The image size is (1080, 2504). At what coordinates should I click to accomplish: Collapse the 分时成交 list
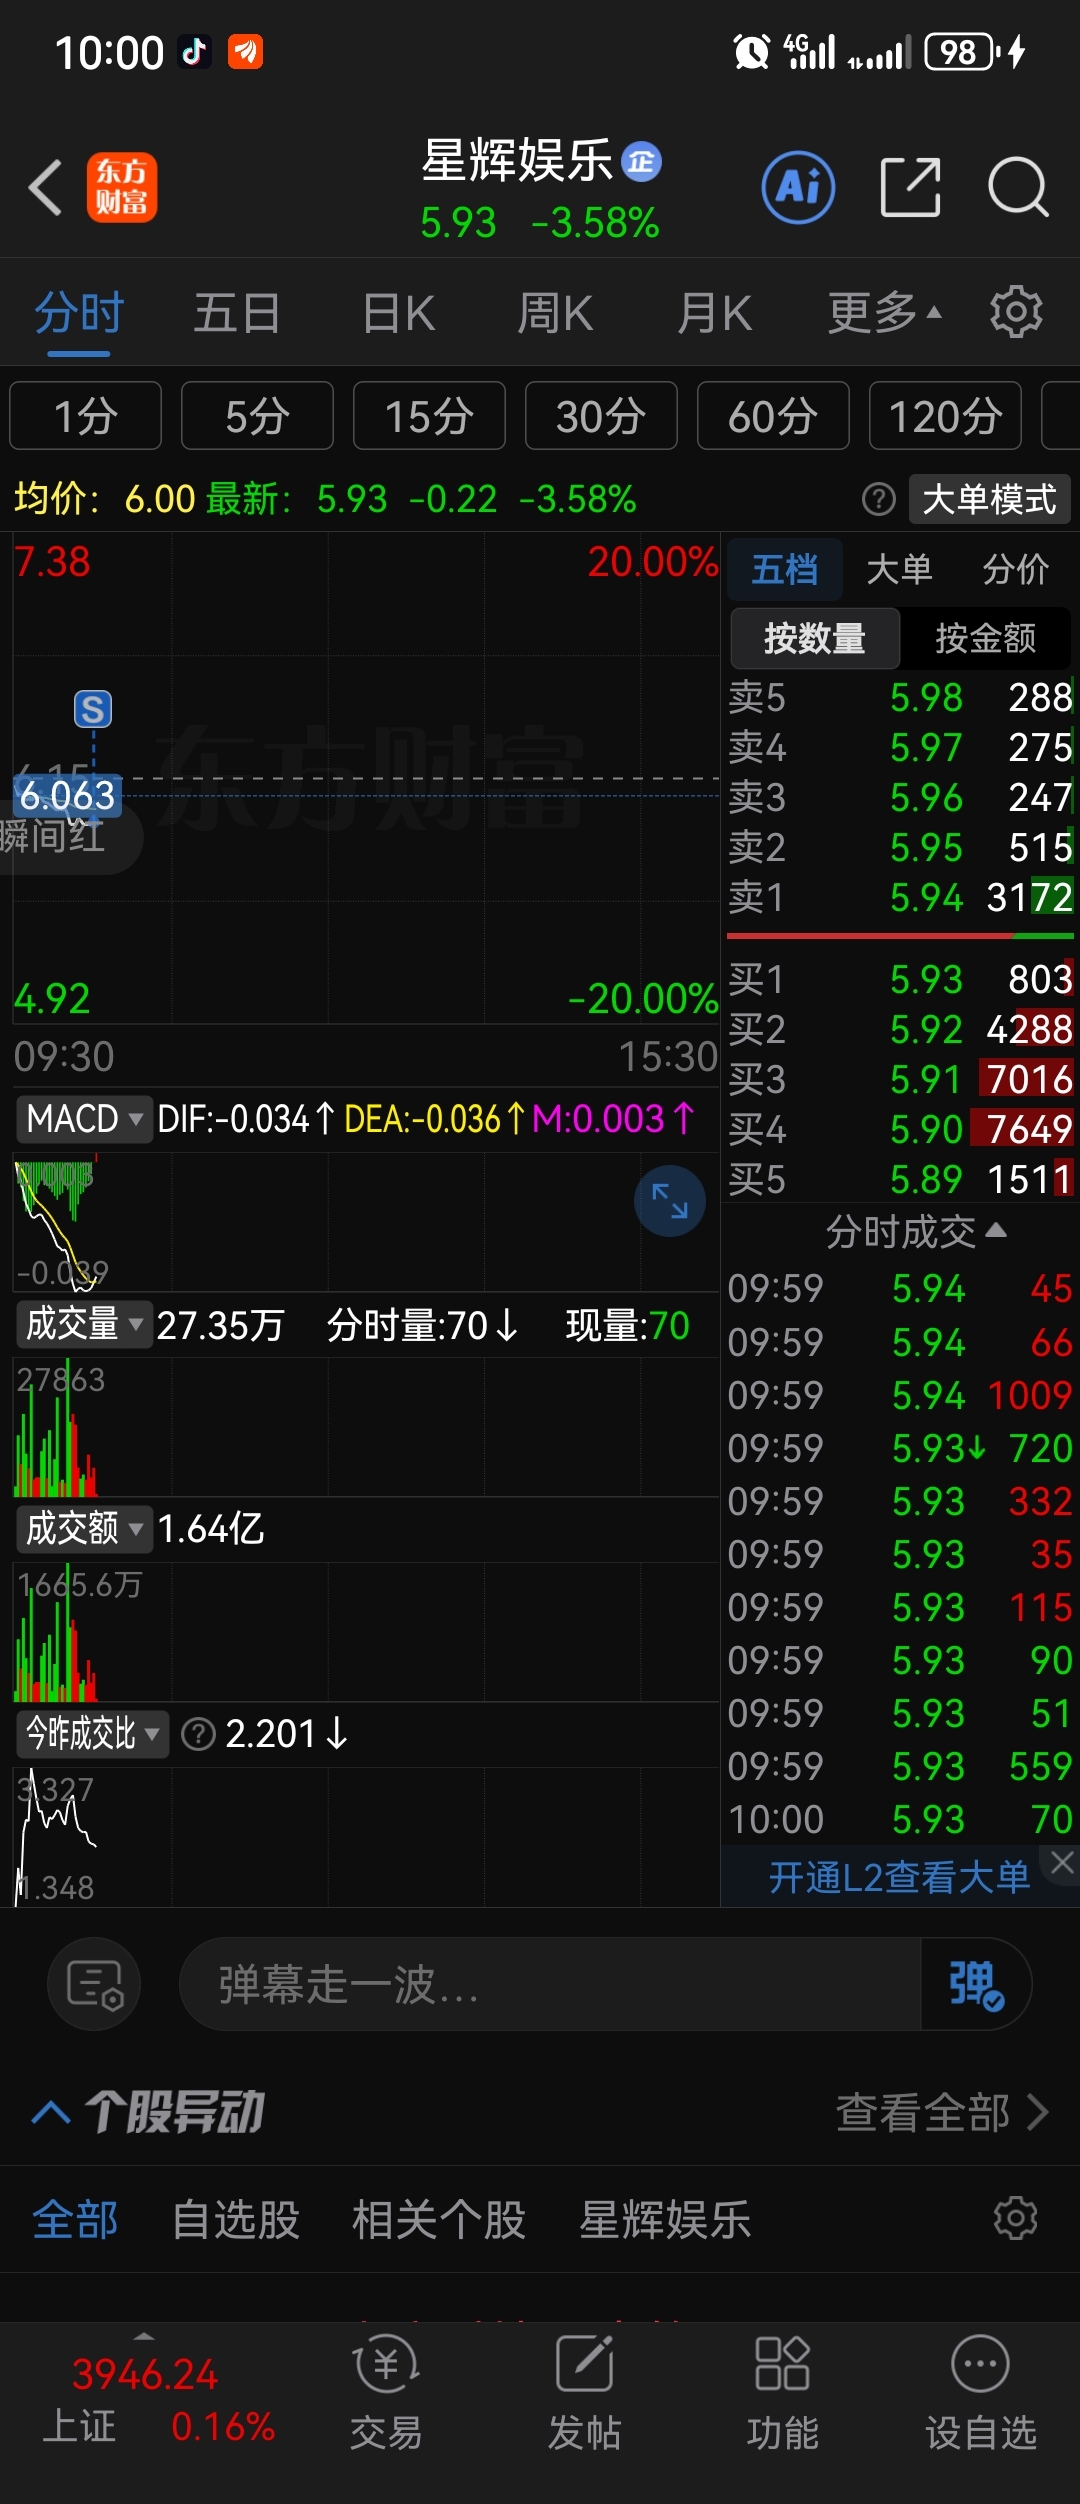pyautogui.click(x=915, y=1231)
